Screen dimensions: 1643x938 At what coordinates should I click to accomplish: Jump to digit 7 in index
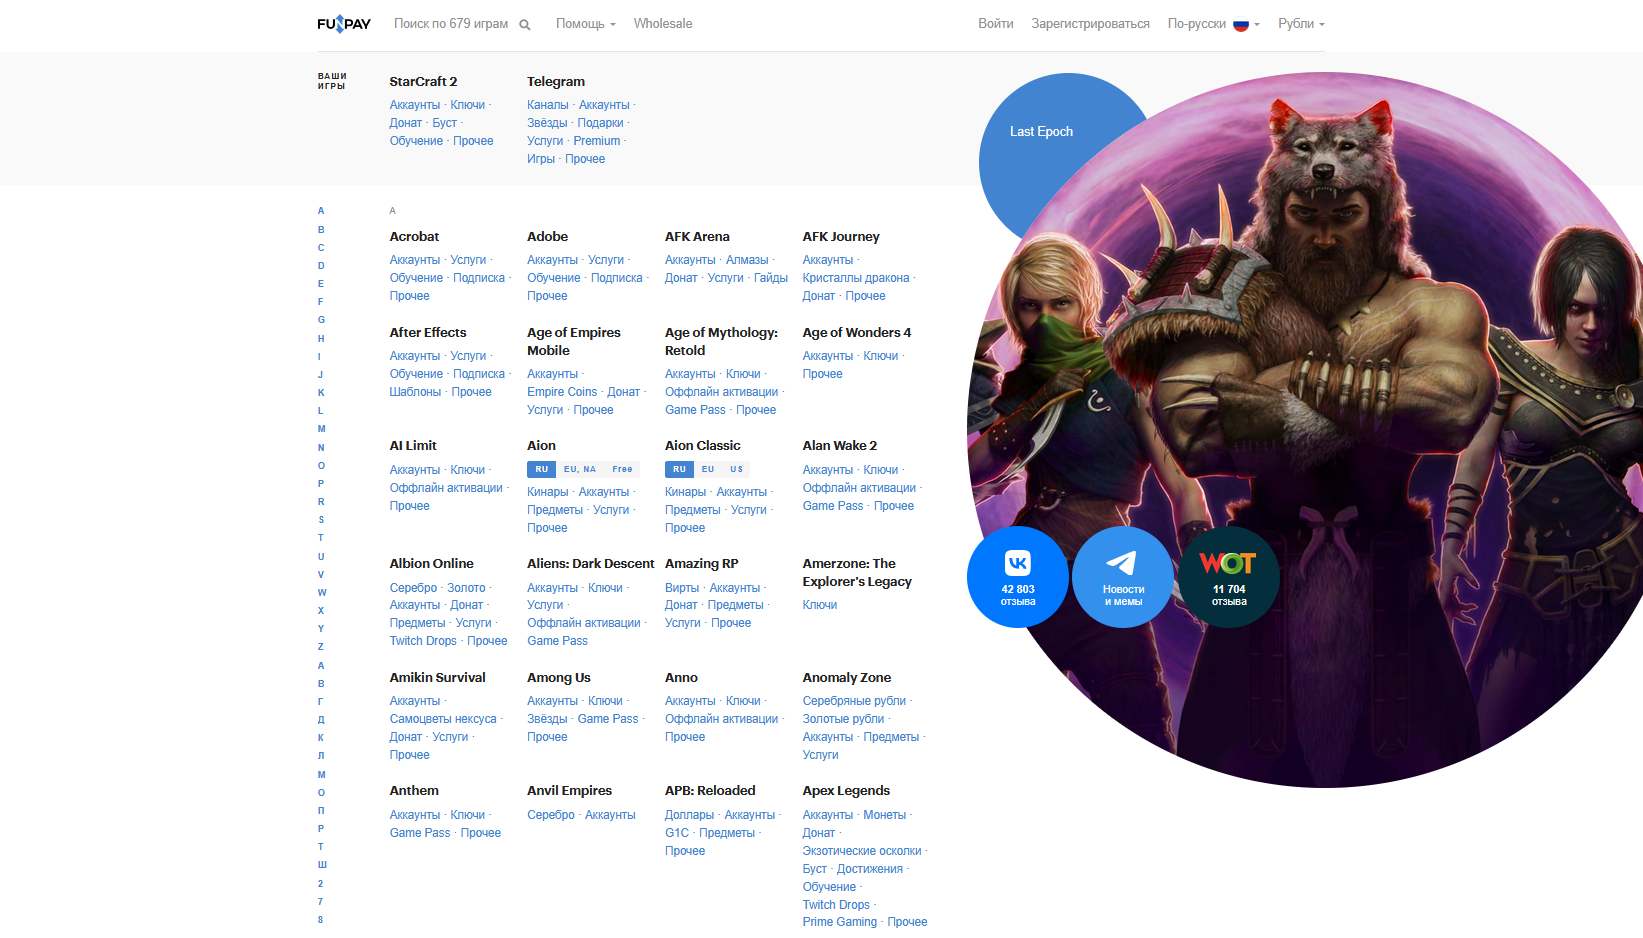tap(321, 902)
